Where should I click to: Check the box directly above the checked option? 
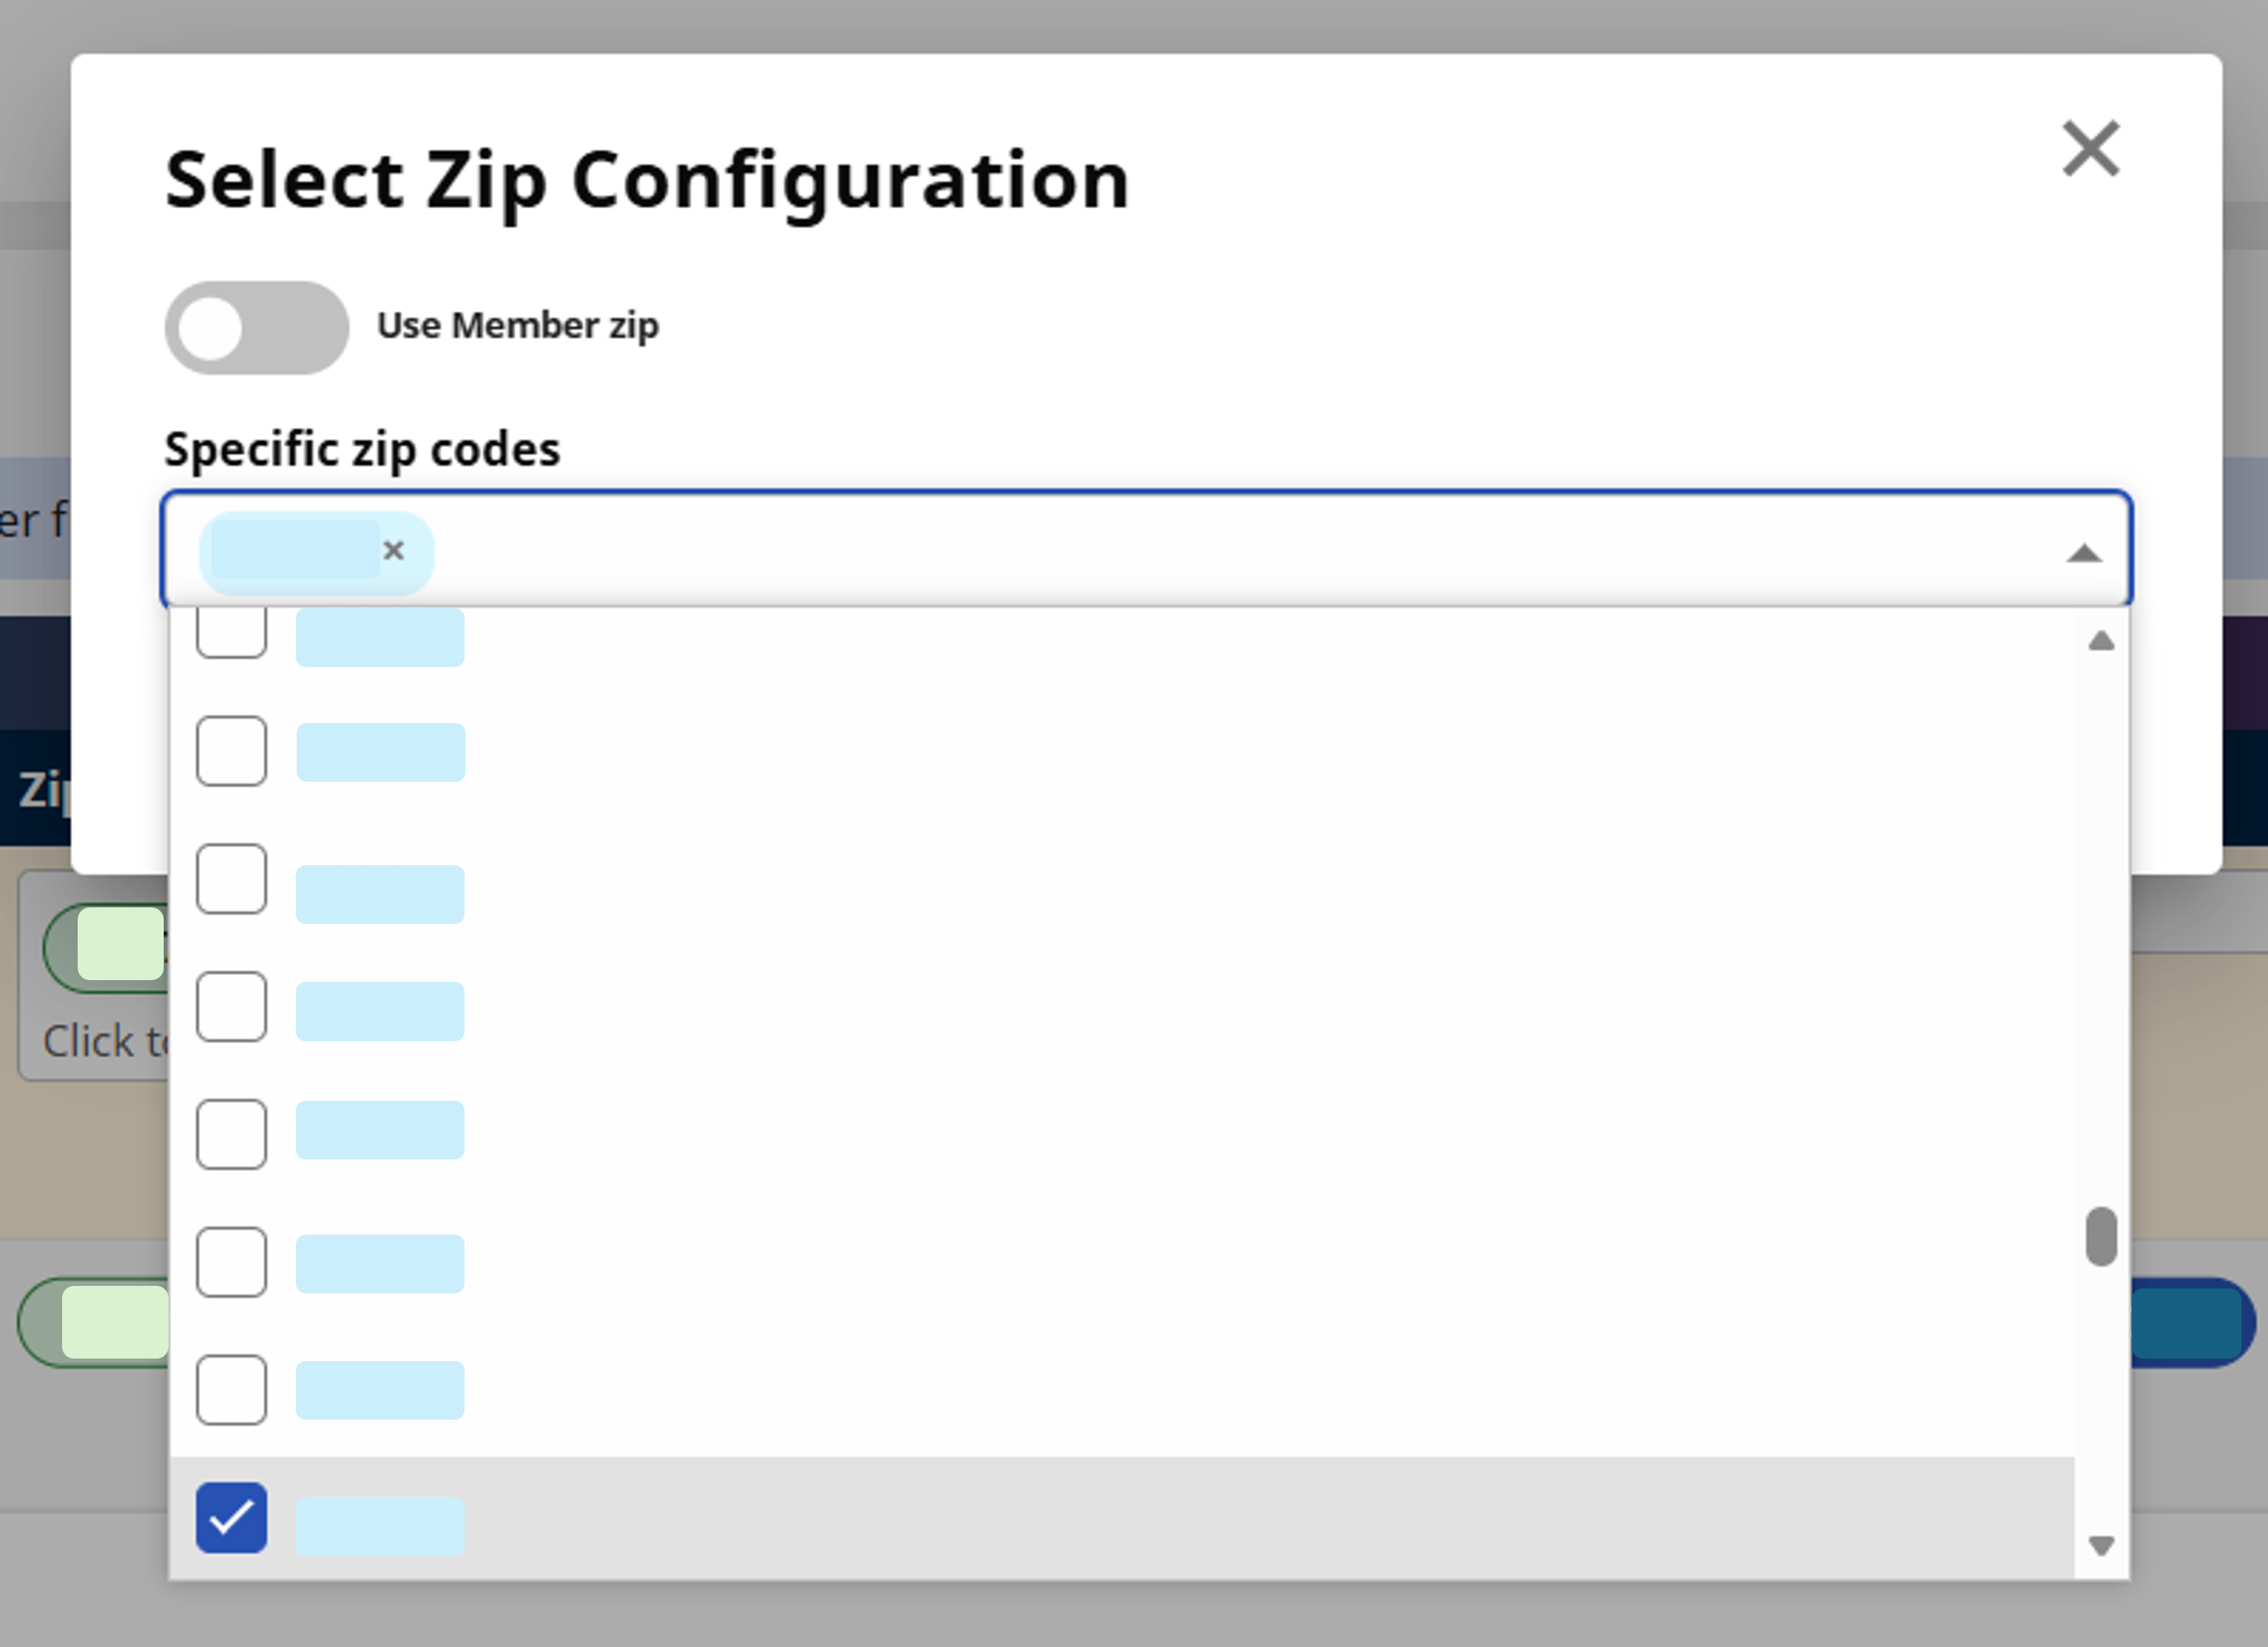click(x=231, y=1390)
